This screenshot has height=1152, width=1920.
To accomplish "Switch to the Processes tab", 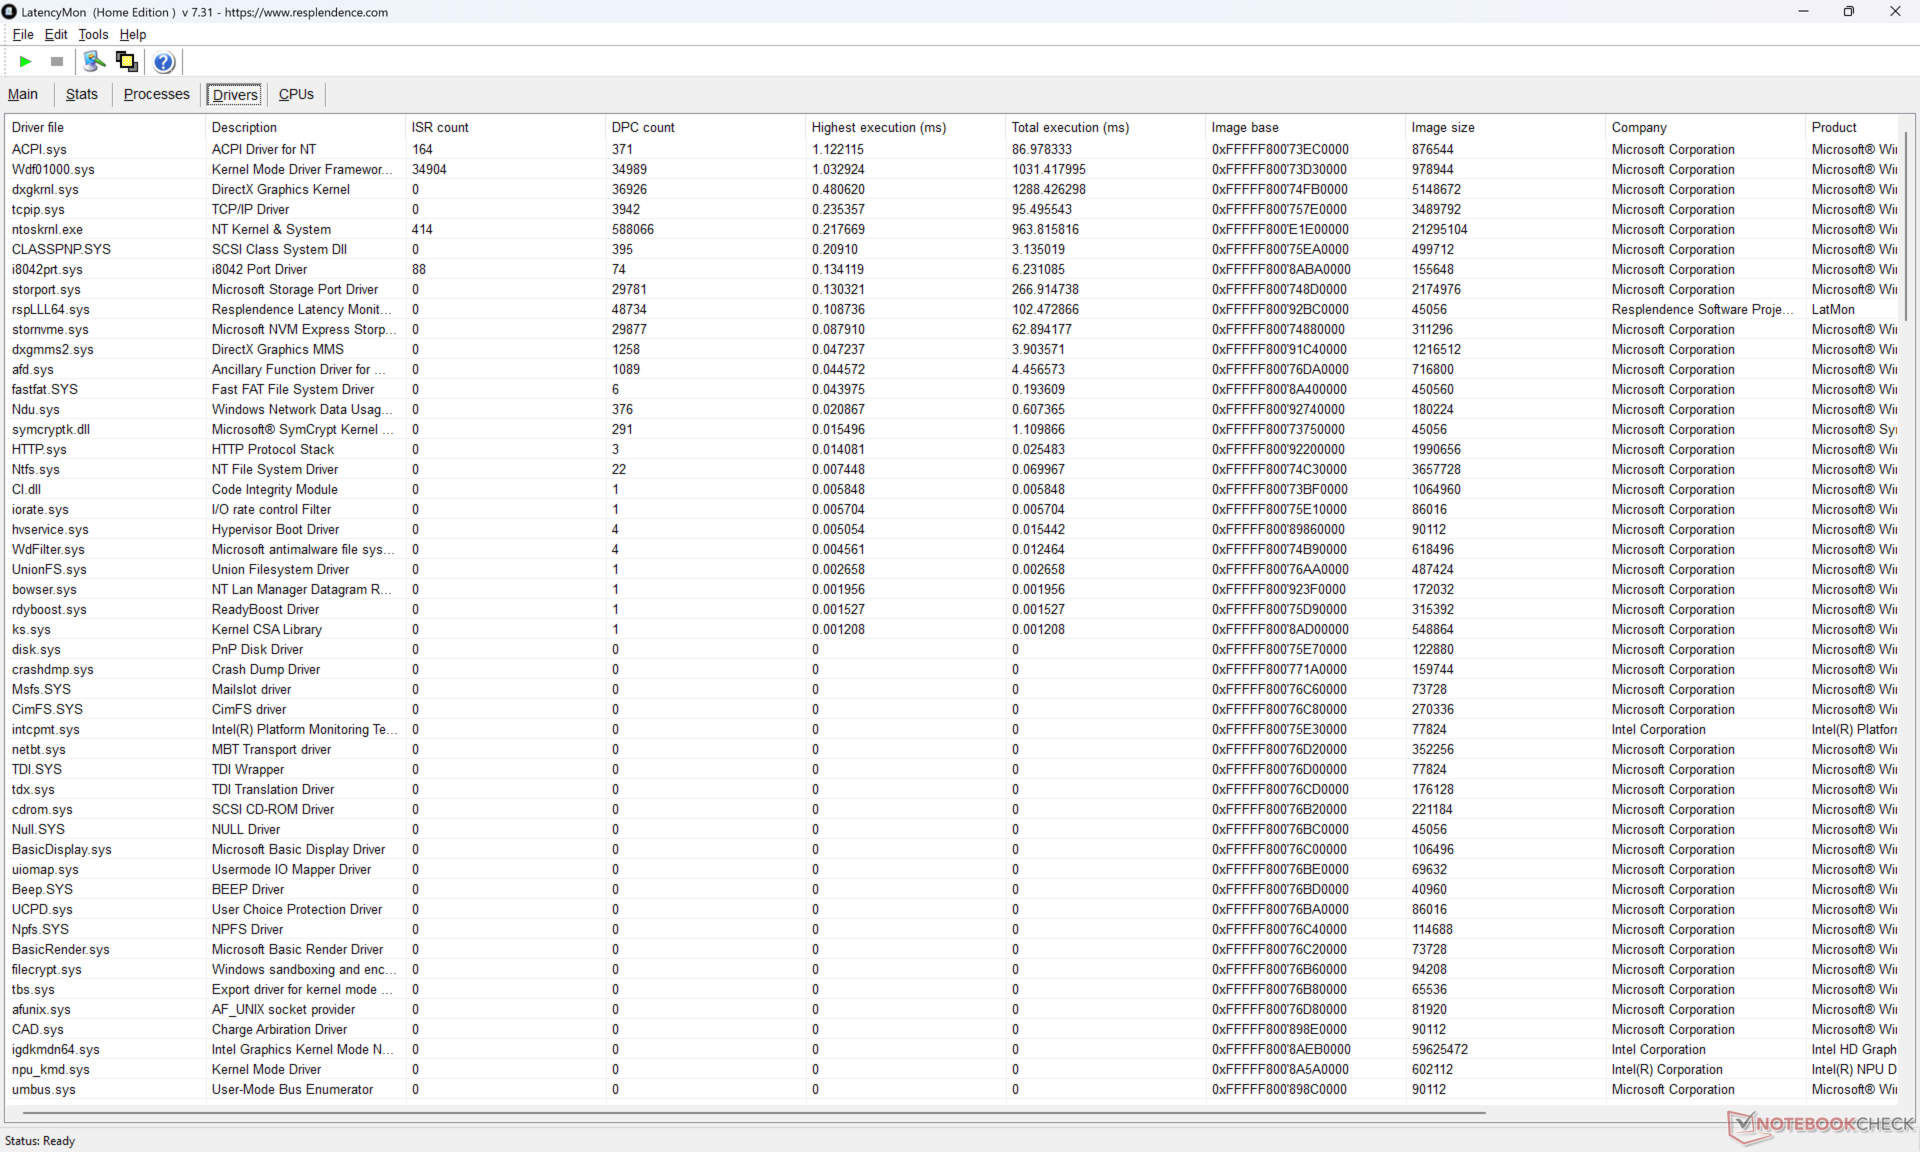I will coord(156,94).
